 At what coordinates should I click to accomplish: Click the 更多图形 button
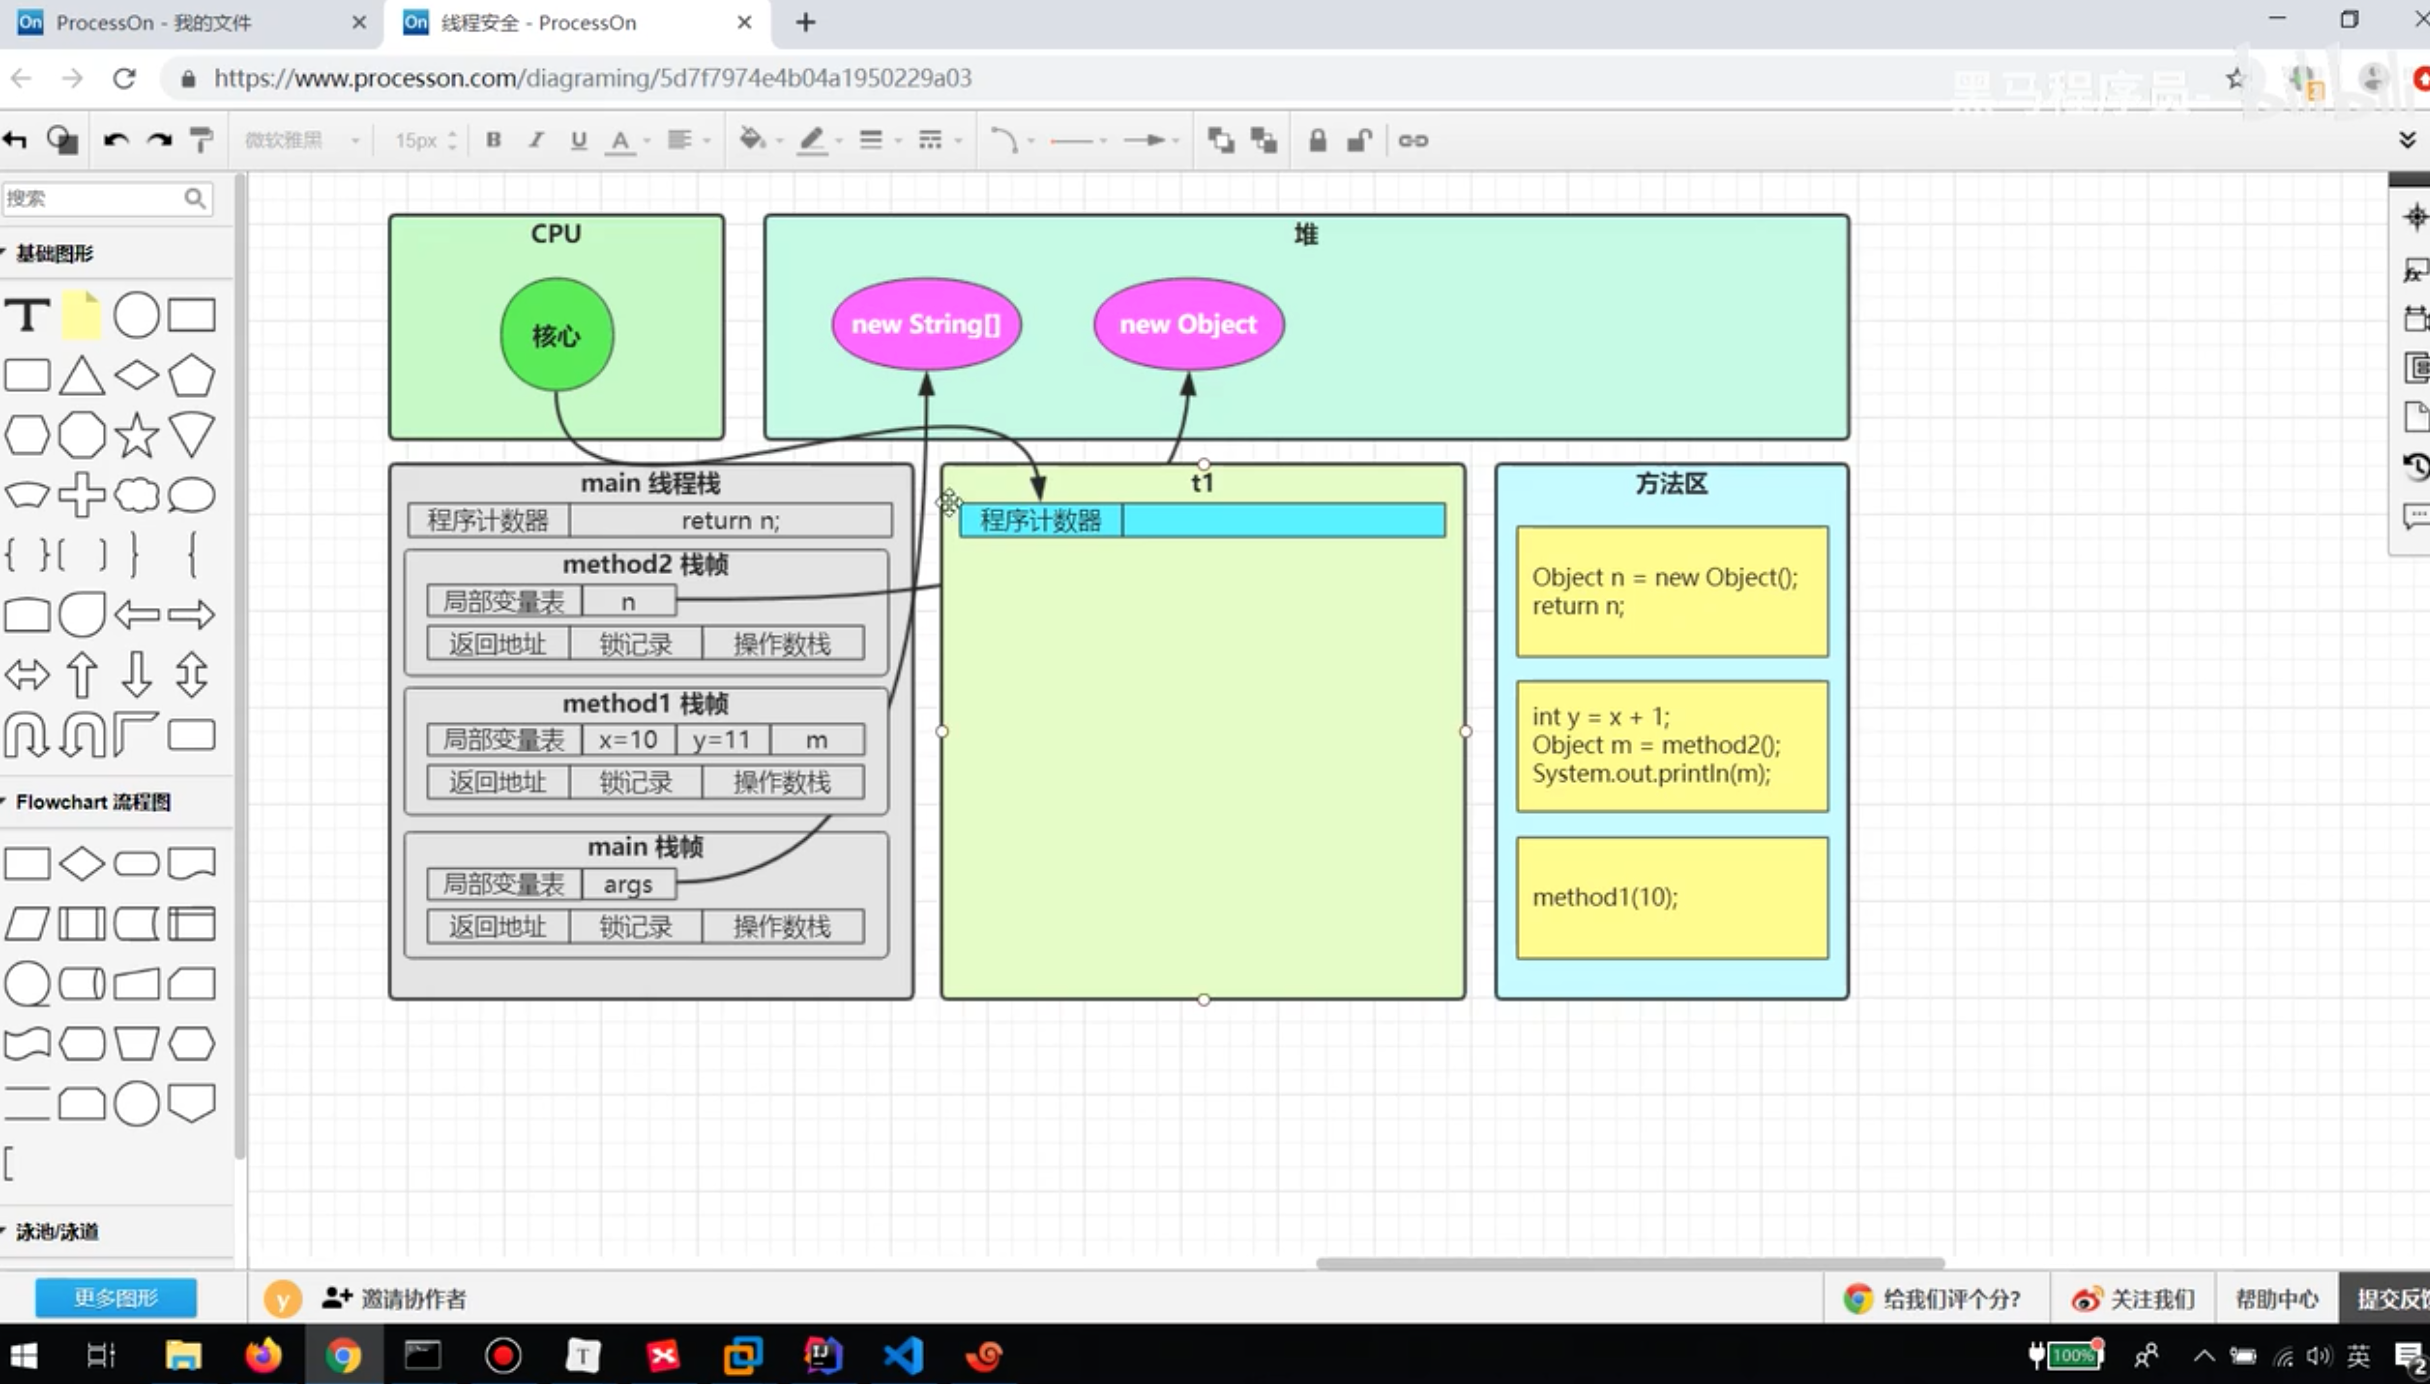pyautogui.click(x=116, y=1297)
